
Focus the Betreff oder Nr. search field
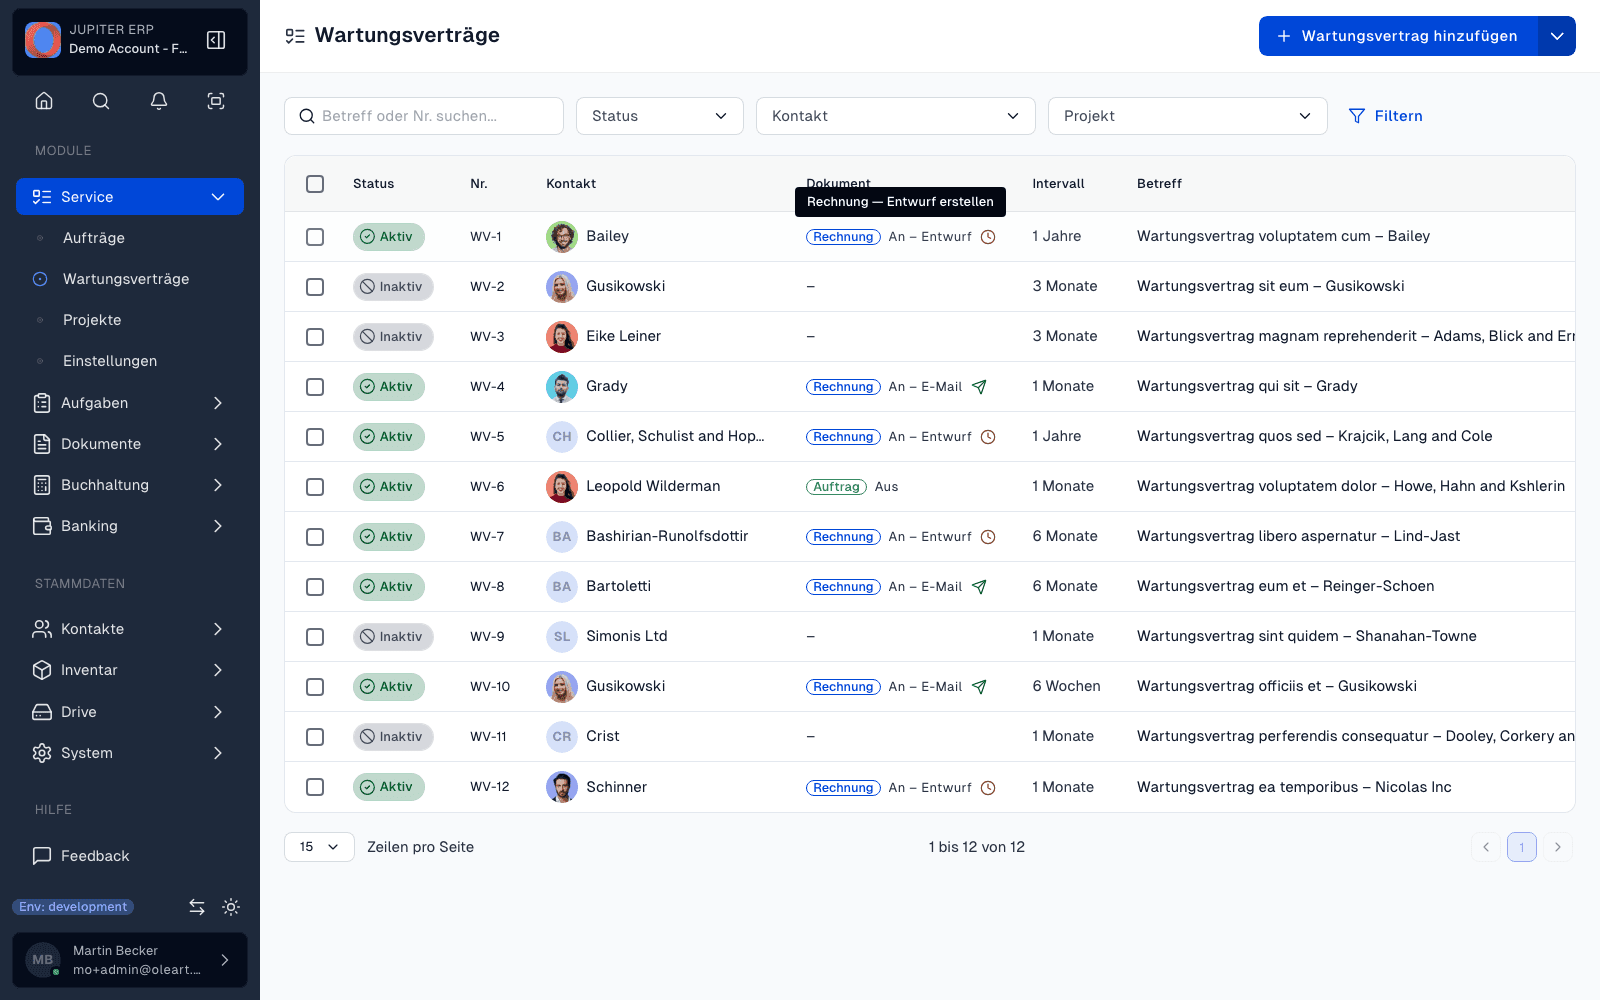tap(424, 116)
